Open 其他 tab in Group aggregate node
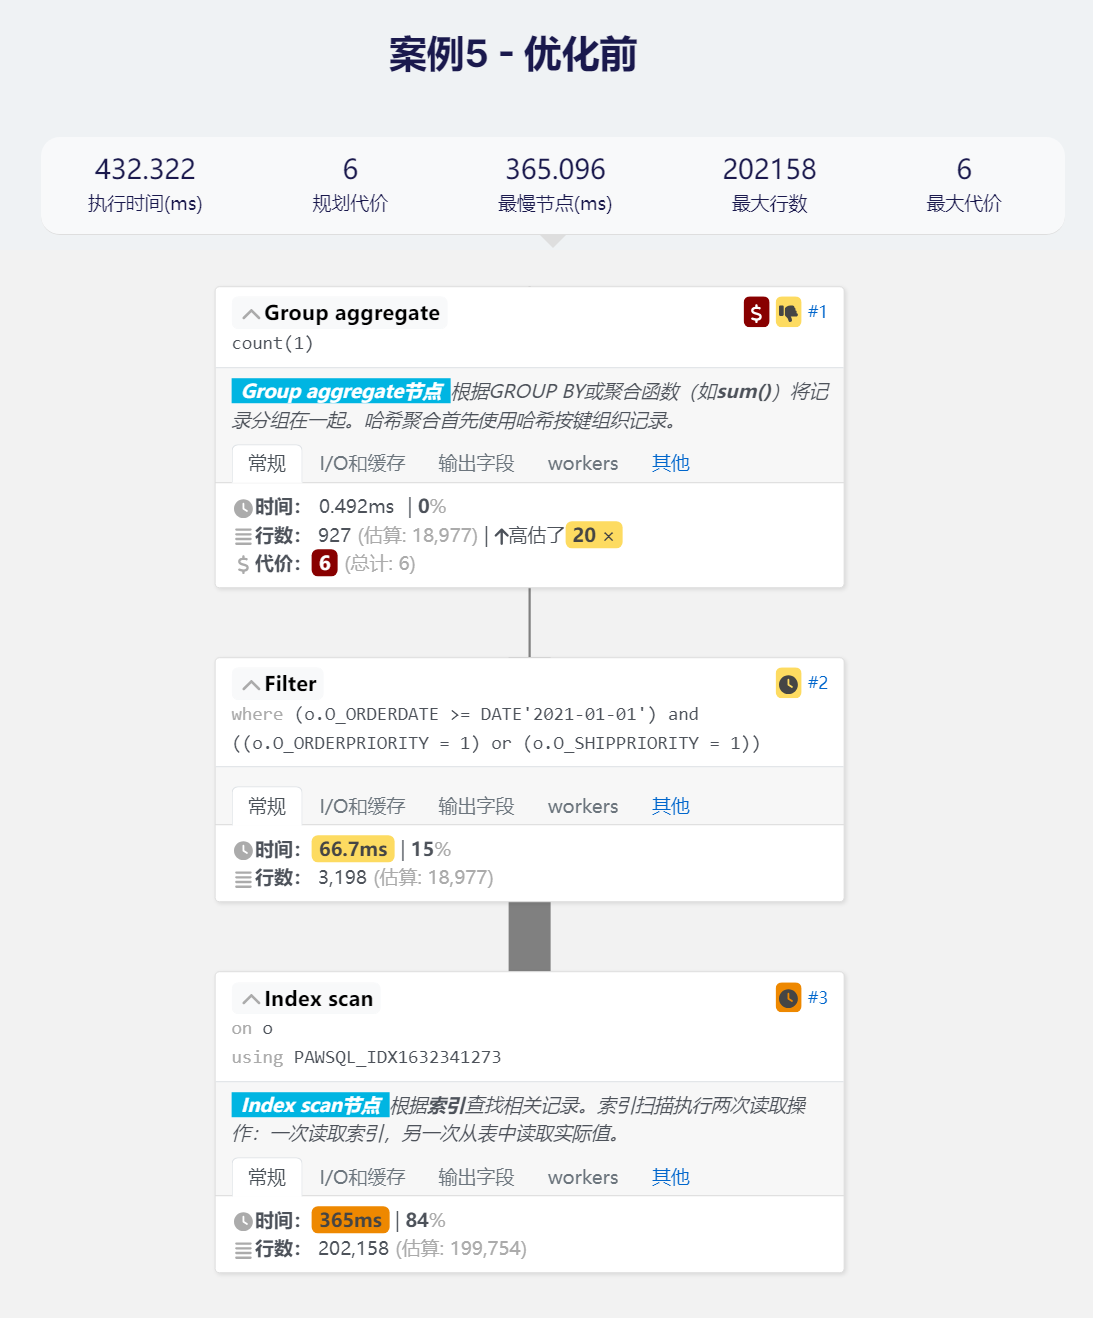The image size is (1093, 1318). (x=671, y=463)
